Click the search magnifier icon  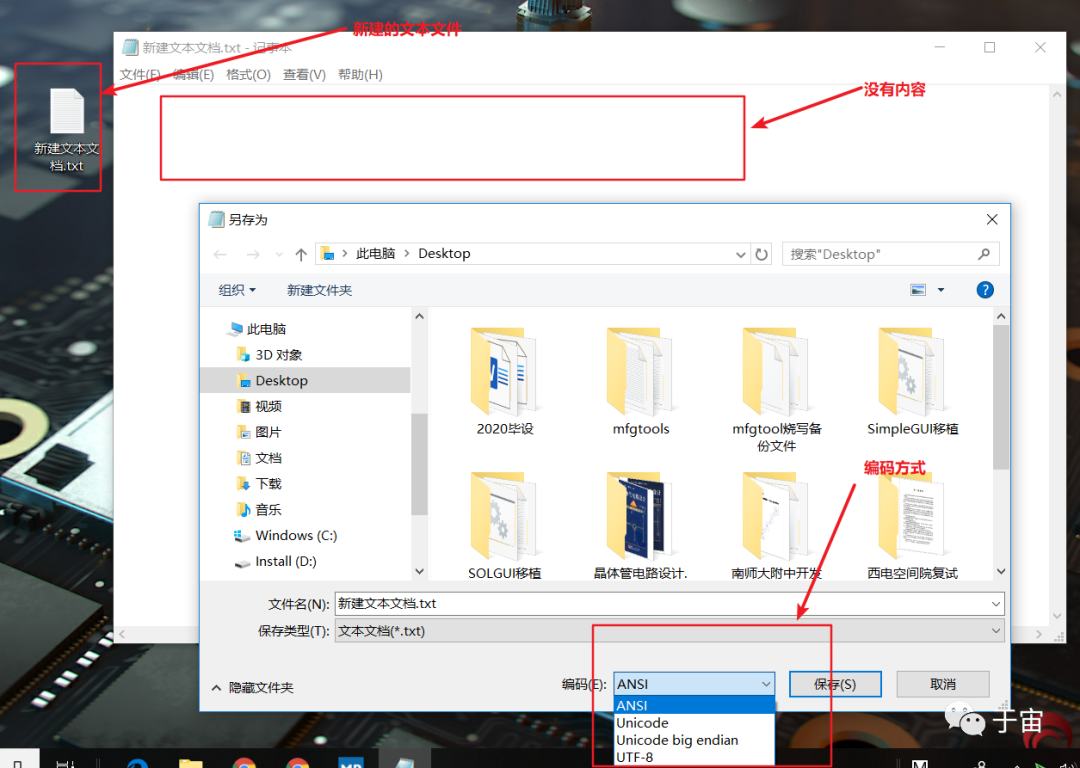point(984,254)
